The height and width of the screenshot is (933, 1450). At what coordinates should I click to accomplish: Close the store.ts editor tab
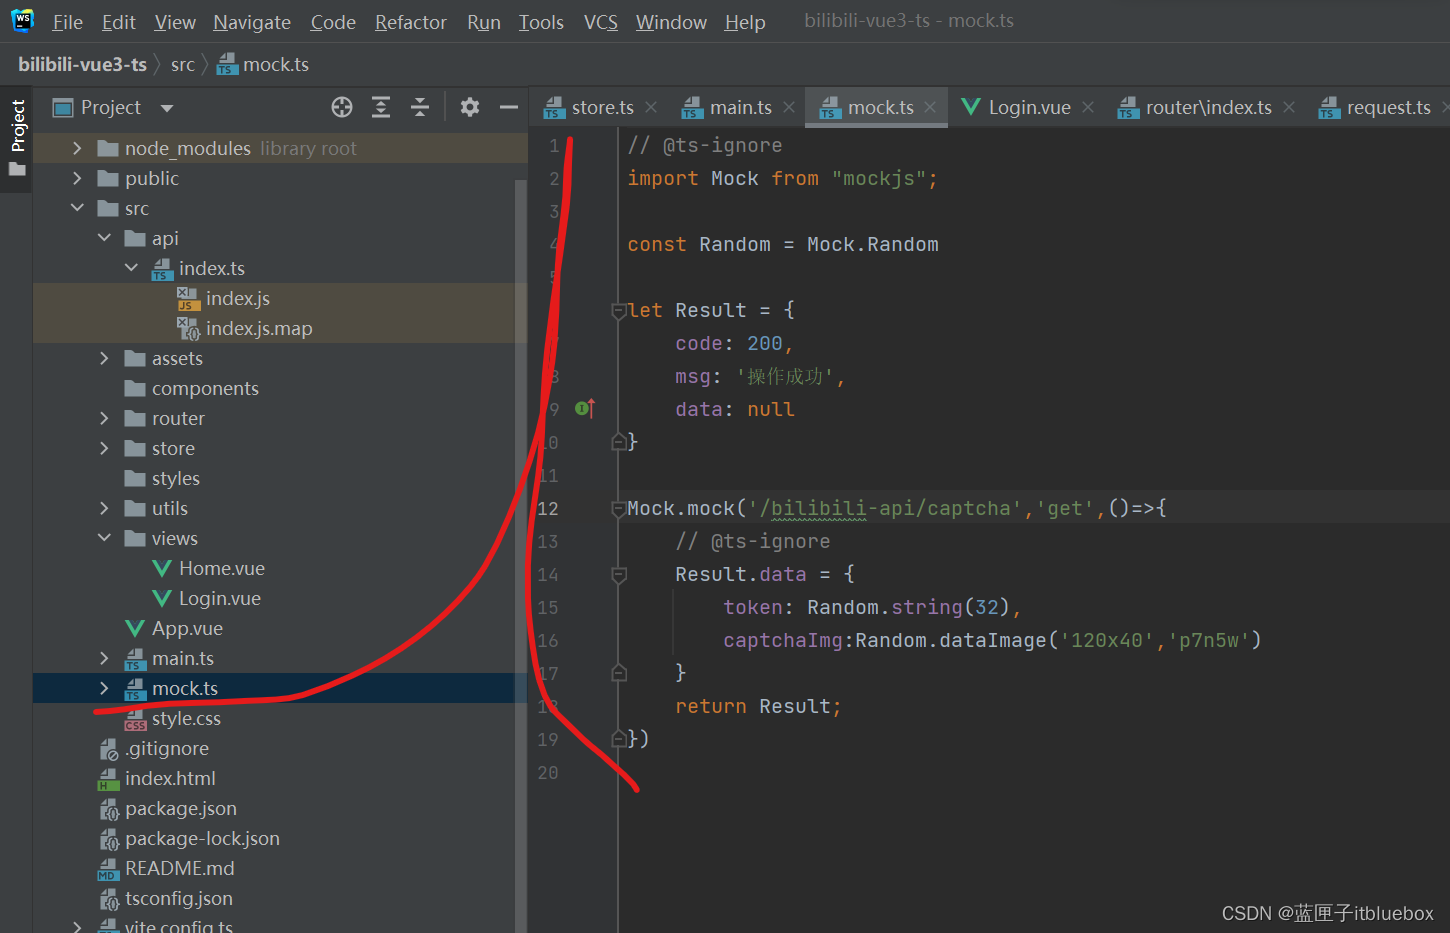pos(651,107)
